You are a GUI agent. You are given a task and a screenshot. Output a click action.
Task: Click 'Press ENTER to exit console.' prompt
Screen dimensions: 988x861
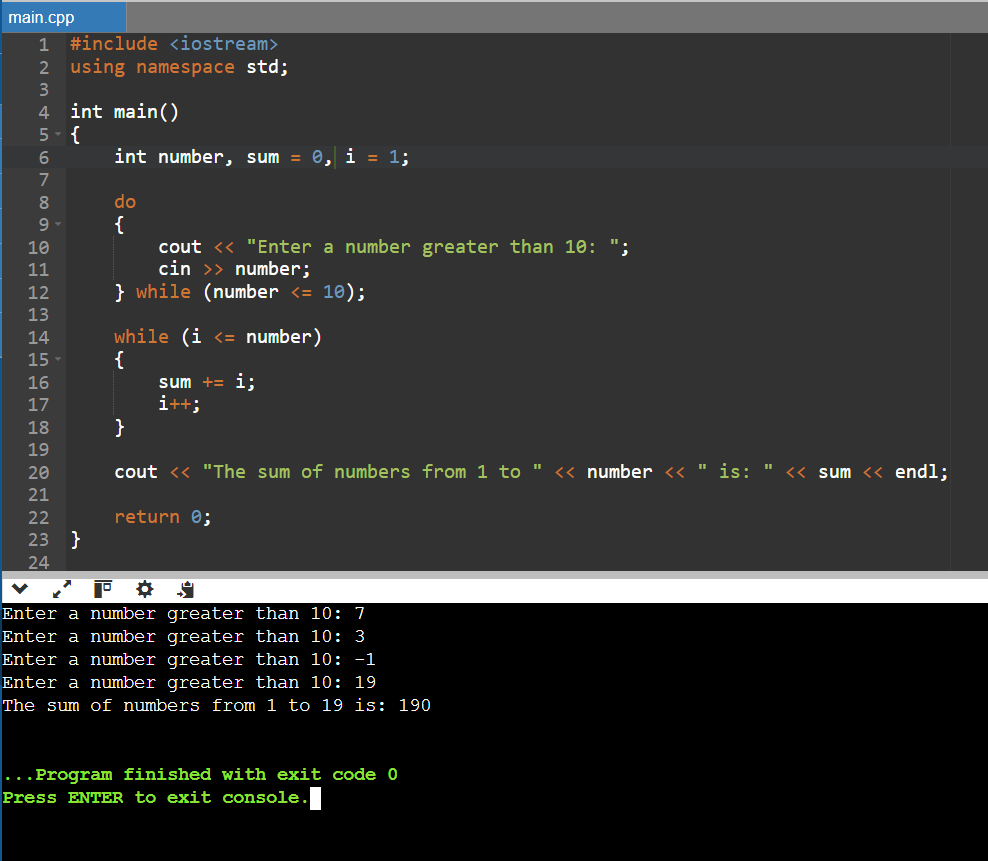coord(156,797)
